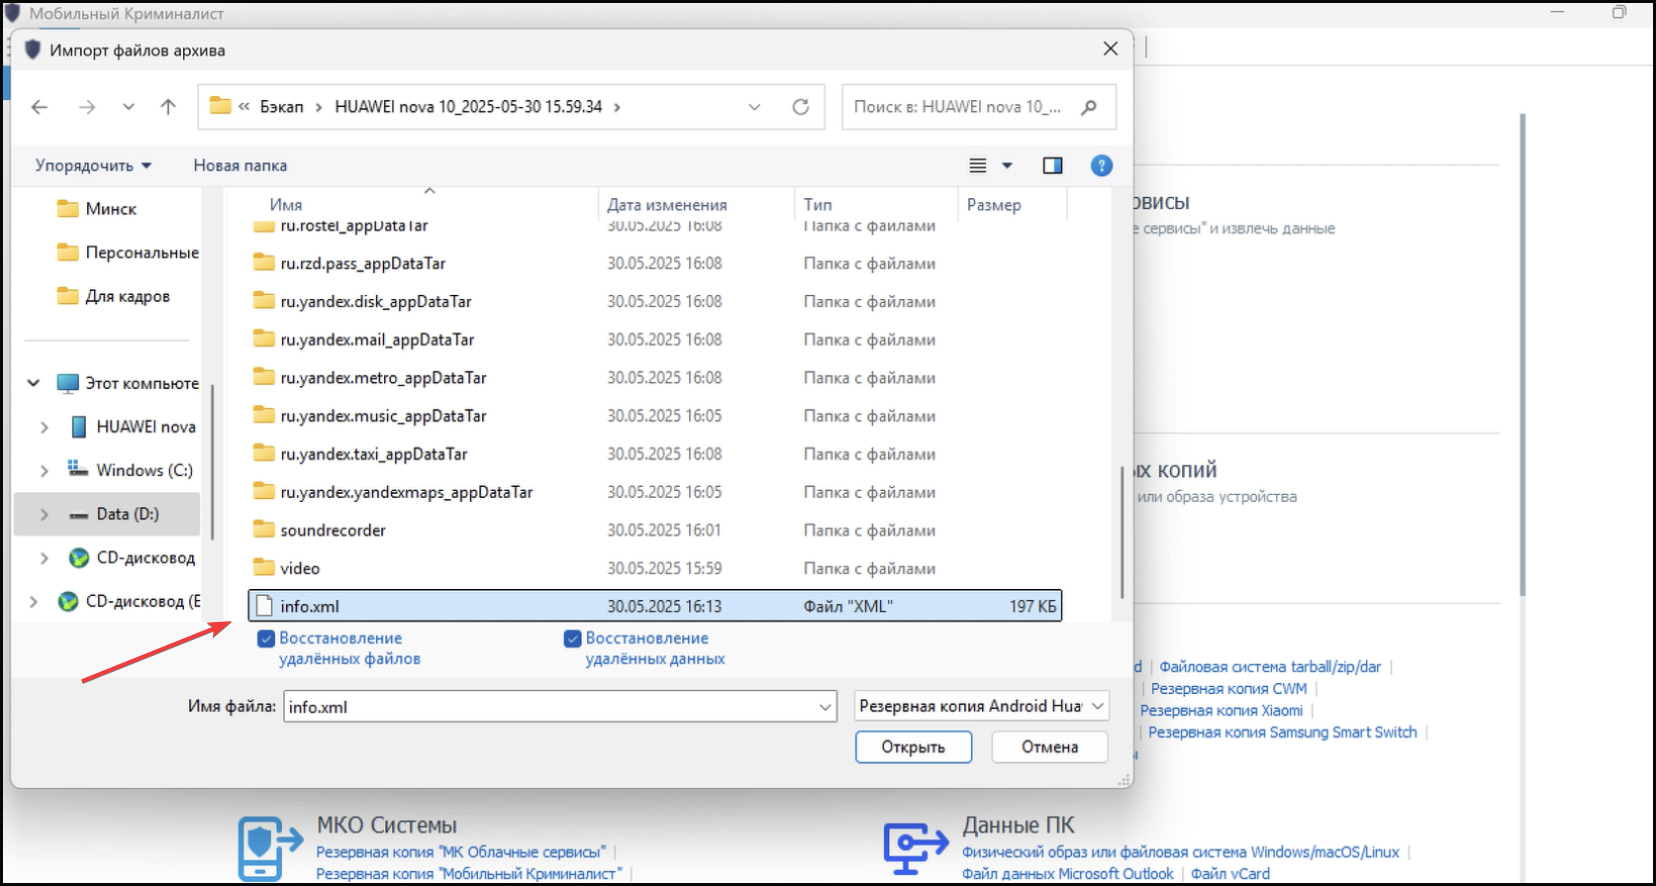Click 'video' folder icon
The height and width of the screenshot is (886, 1656).
(x=264, y=567)
